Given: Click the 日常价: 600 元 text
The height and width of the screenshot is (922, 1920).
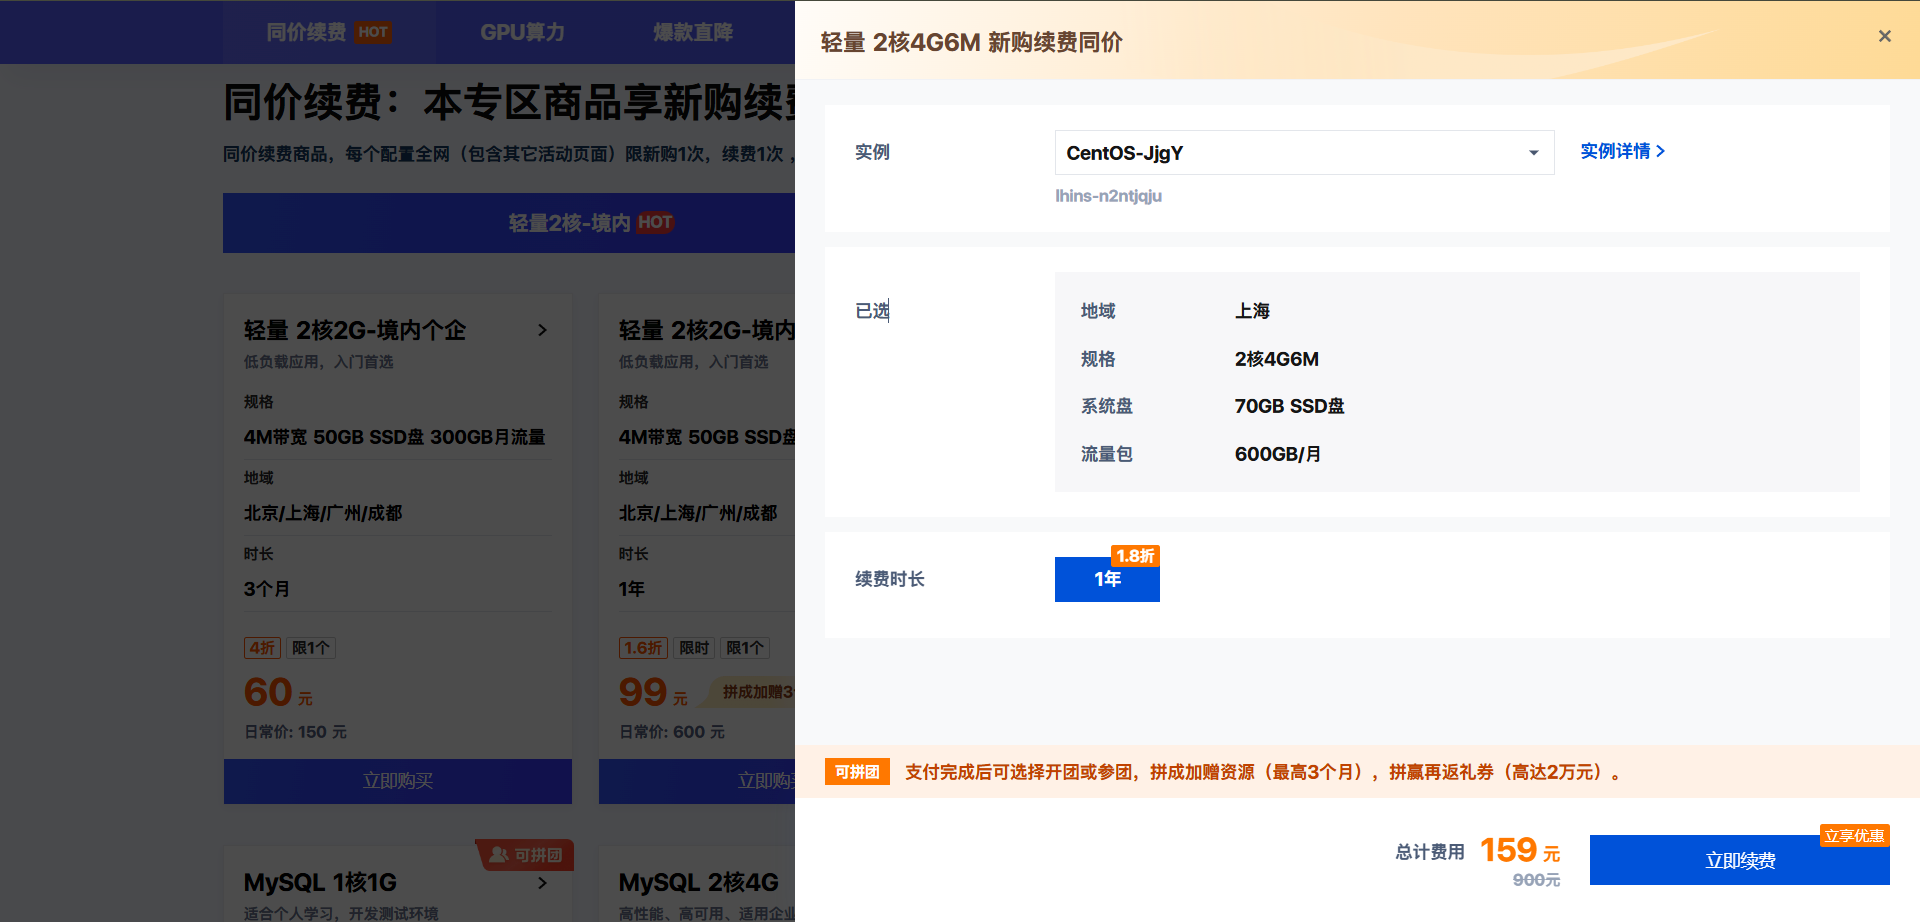Looking at the screenshot, I should pos(672,732).
